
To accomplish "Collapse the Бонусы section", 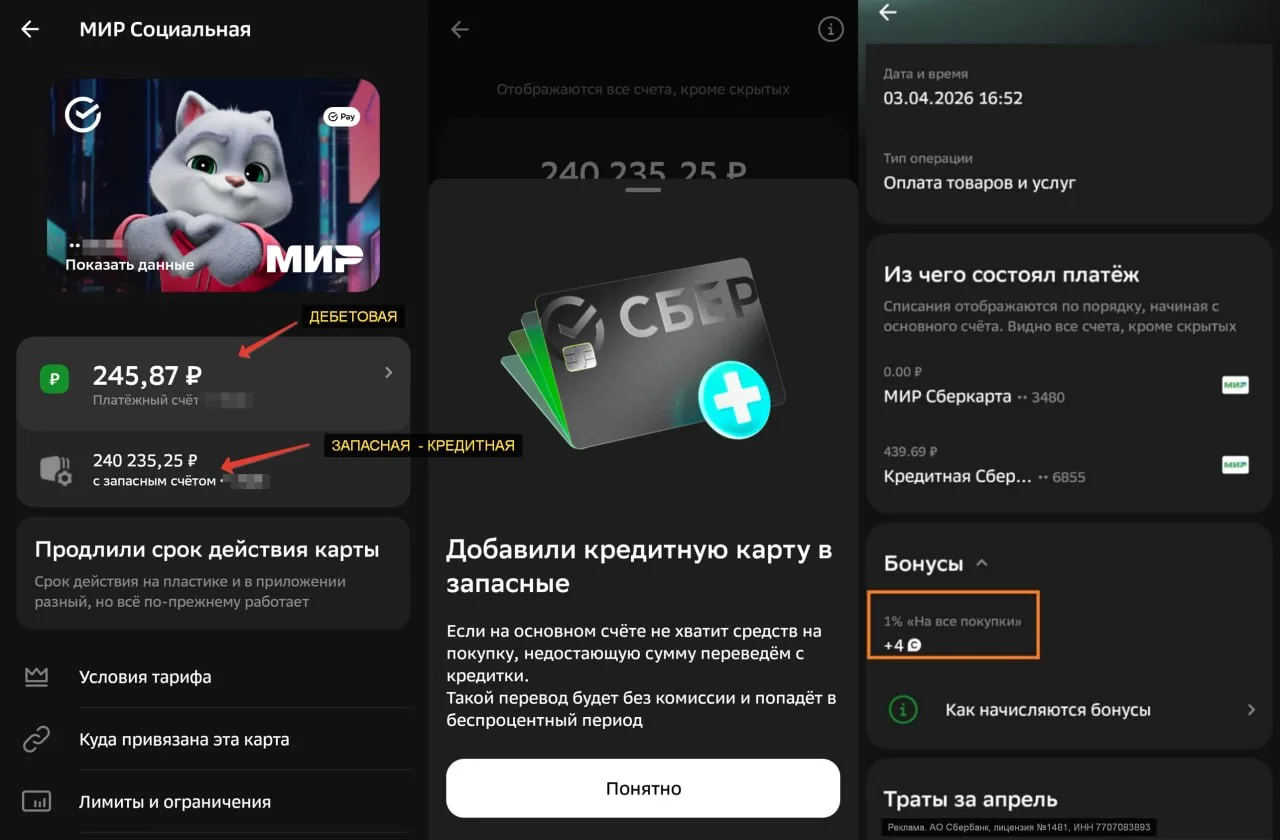I will coord(981,563).
